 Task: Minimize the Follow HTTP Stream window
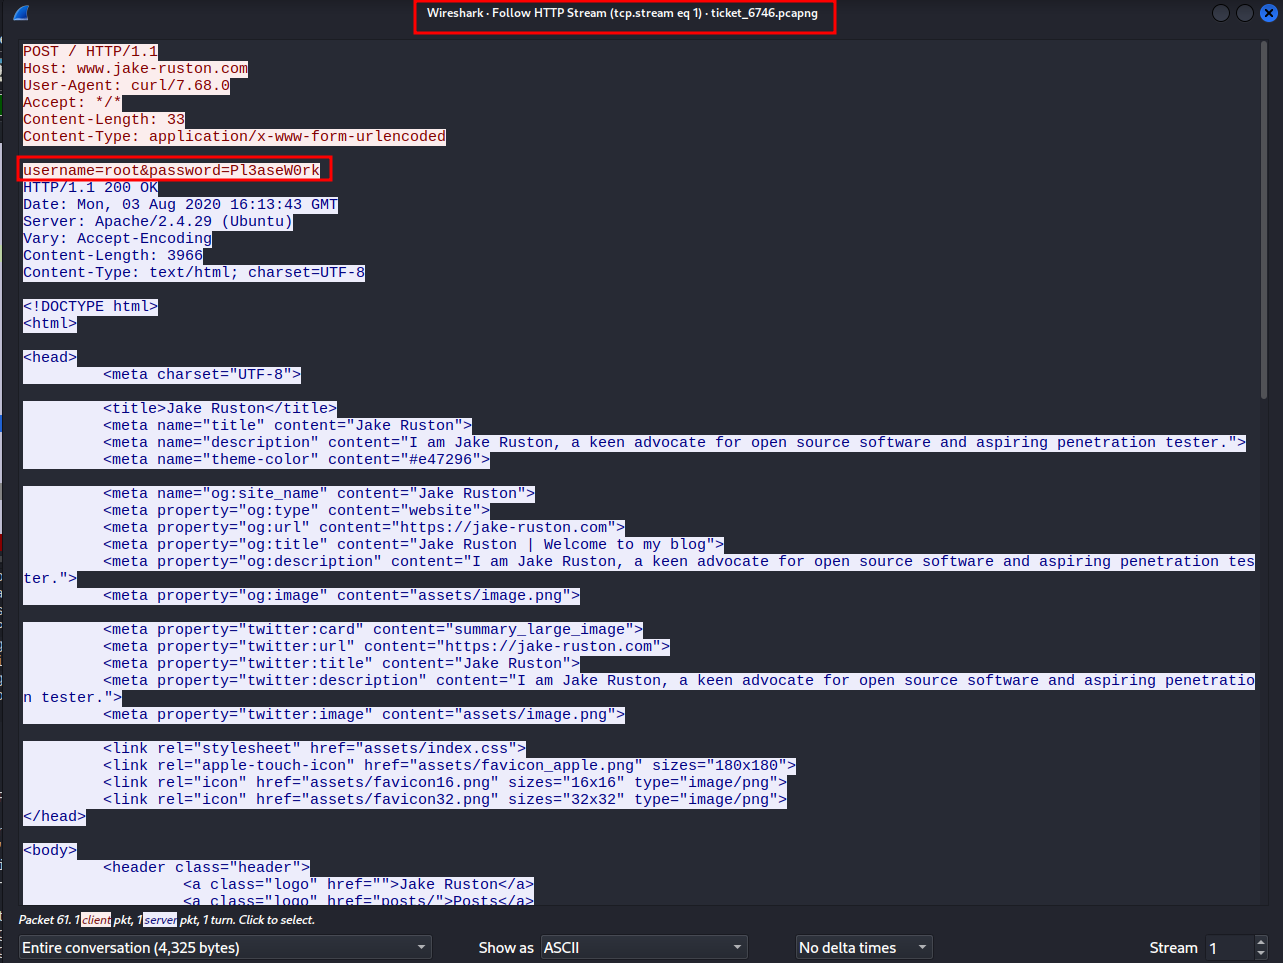click(x=1221, y=13)
